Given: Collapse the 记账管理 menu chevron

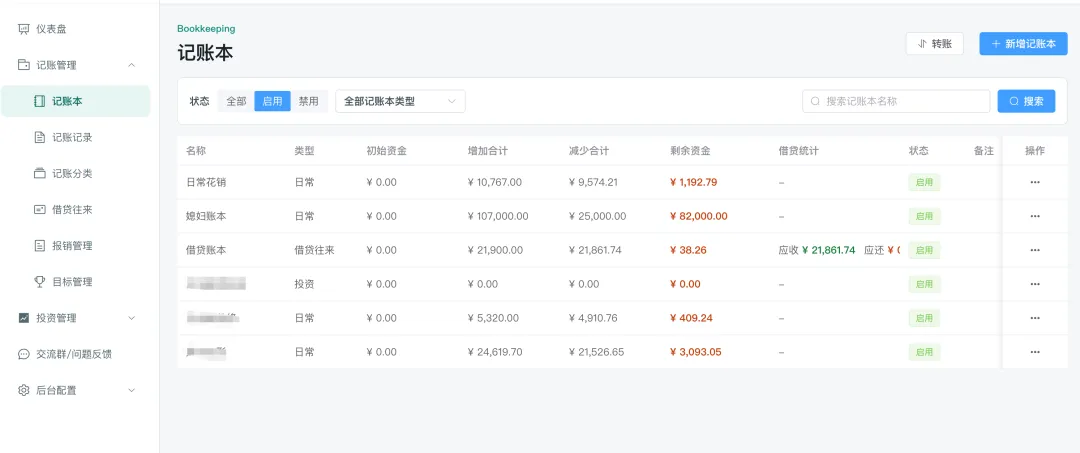Looking at the screenshot, I should pos(132,65).
